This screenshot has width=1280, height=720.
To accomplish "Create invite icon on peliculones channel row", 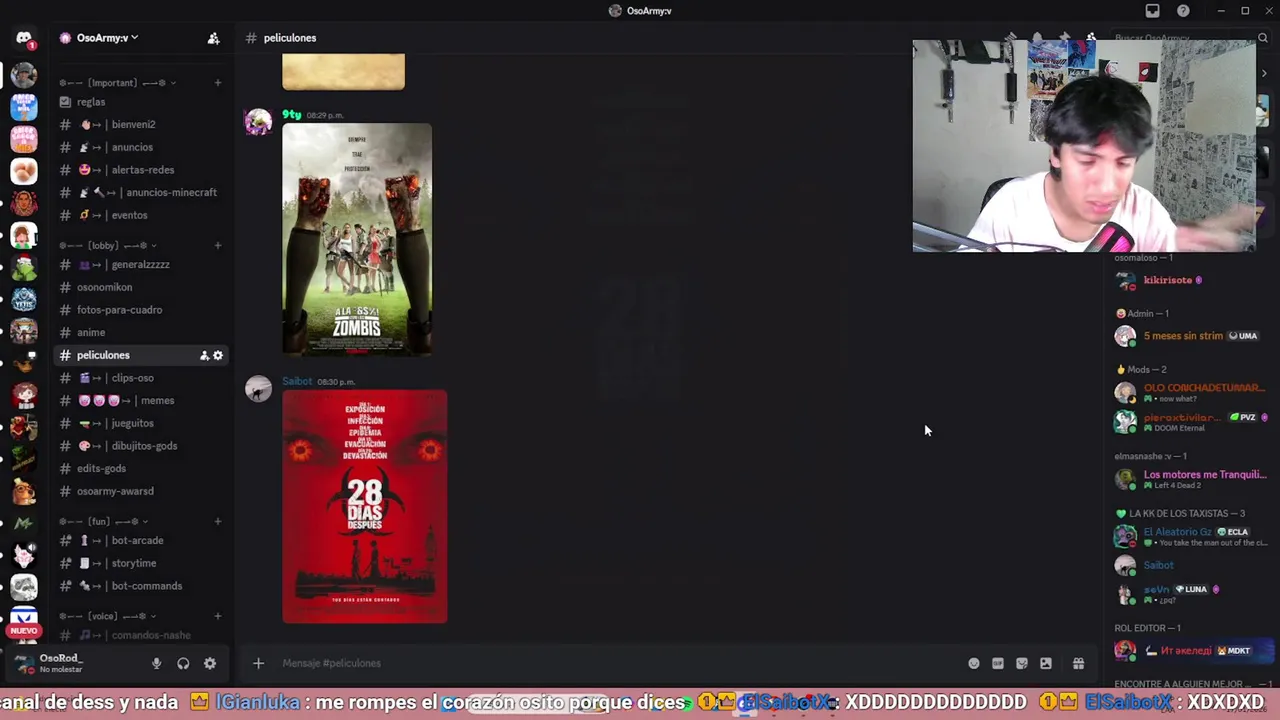I will pyautogui.click(x=204, y=355).
